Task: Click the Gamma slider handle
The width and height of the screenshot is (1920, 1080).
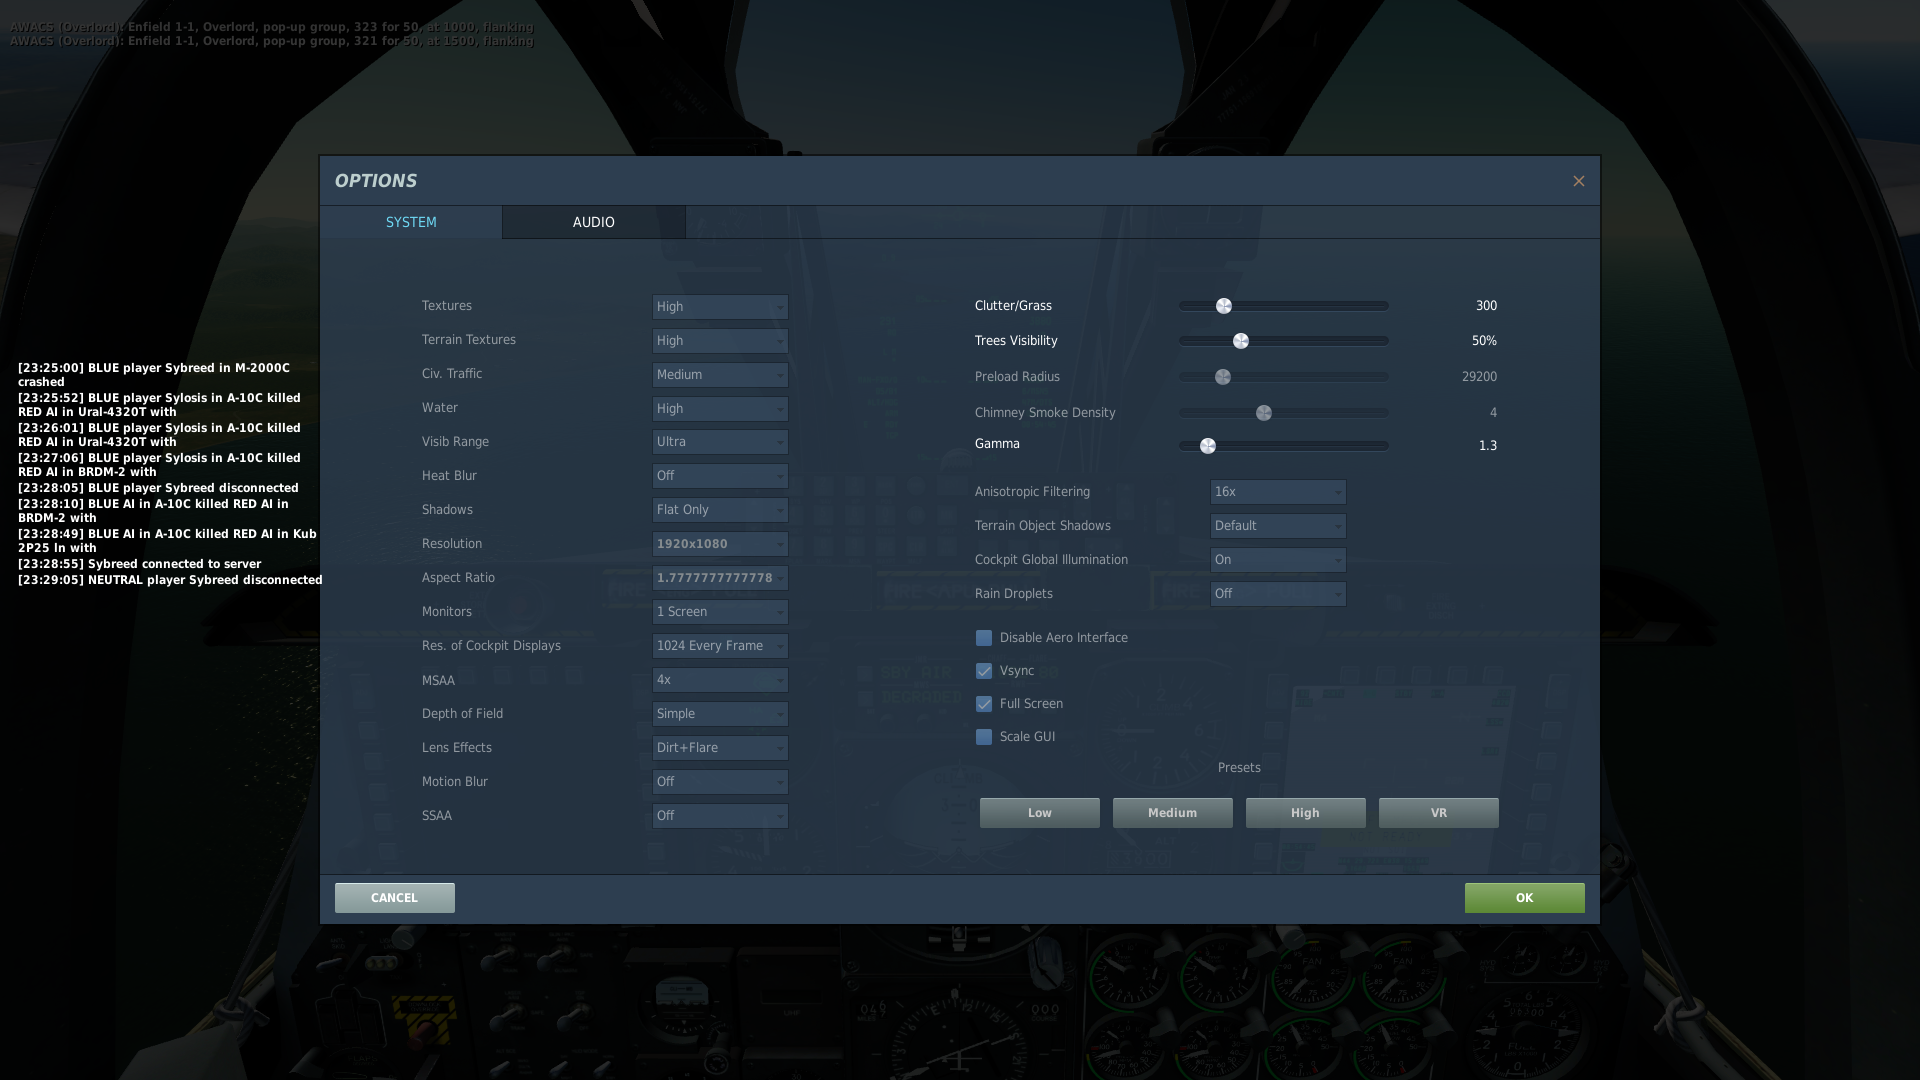Action: pyautogui.click(x=1208, y=446)
